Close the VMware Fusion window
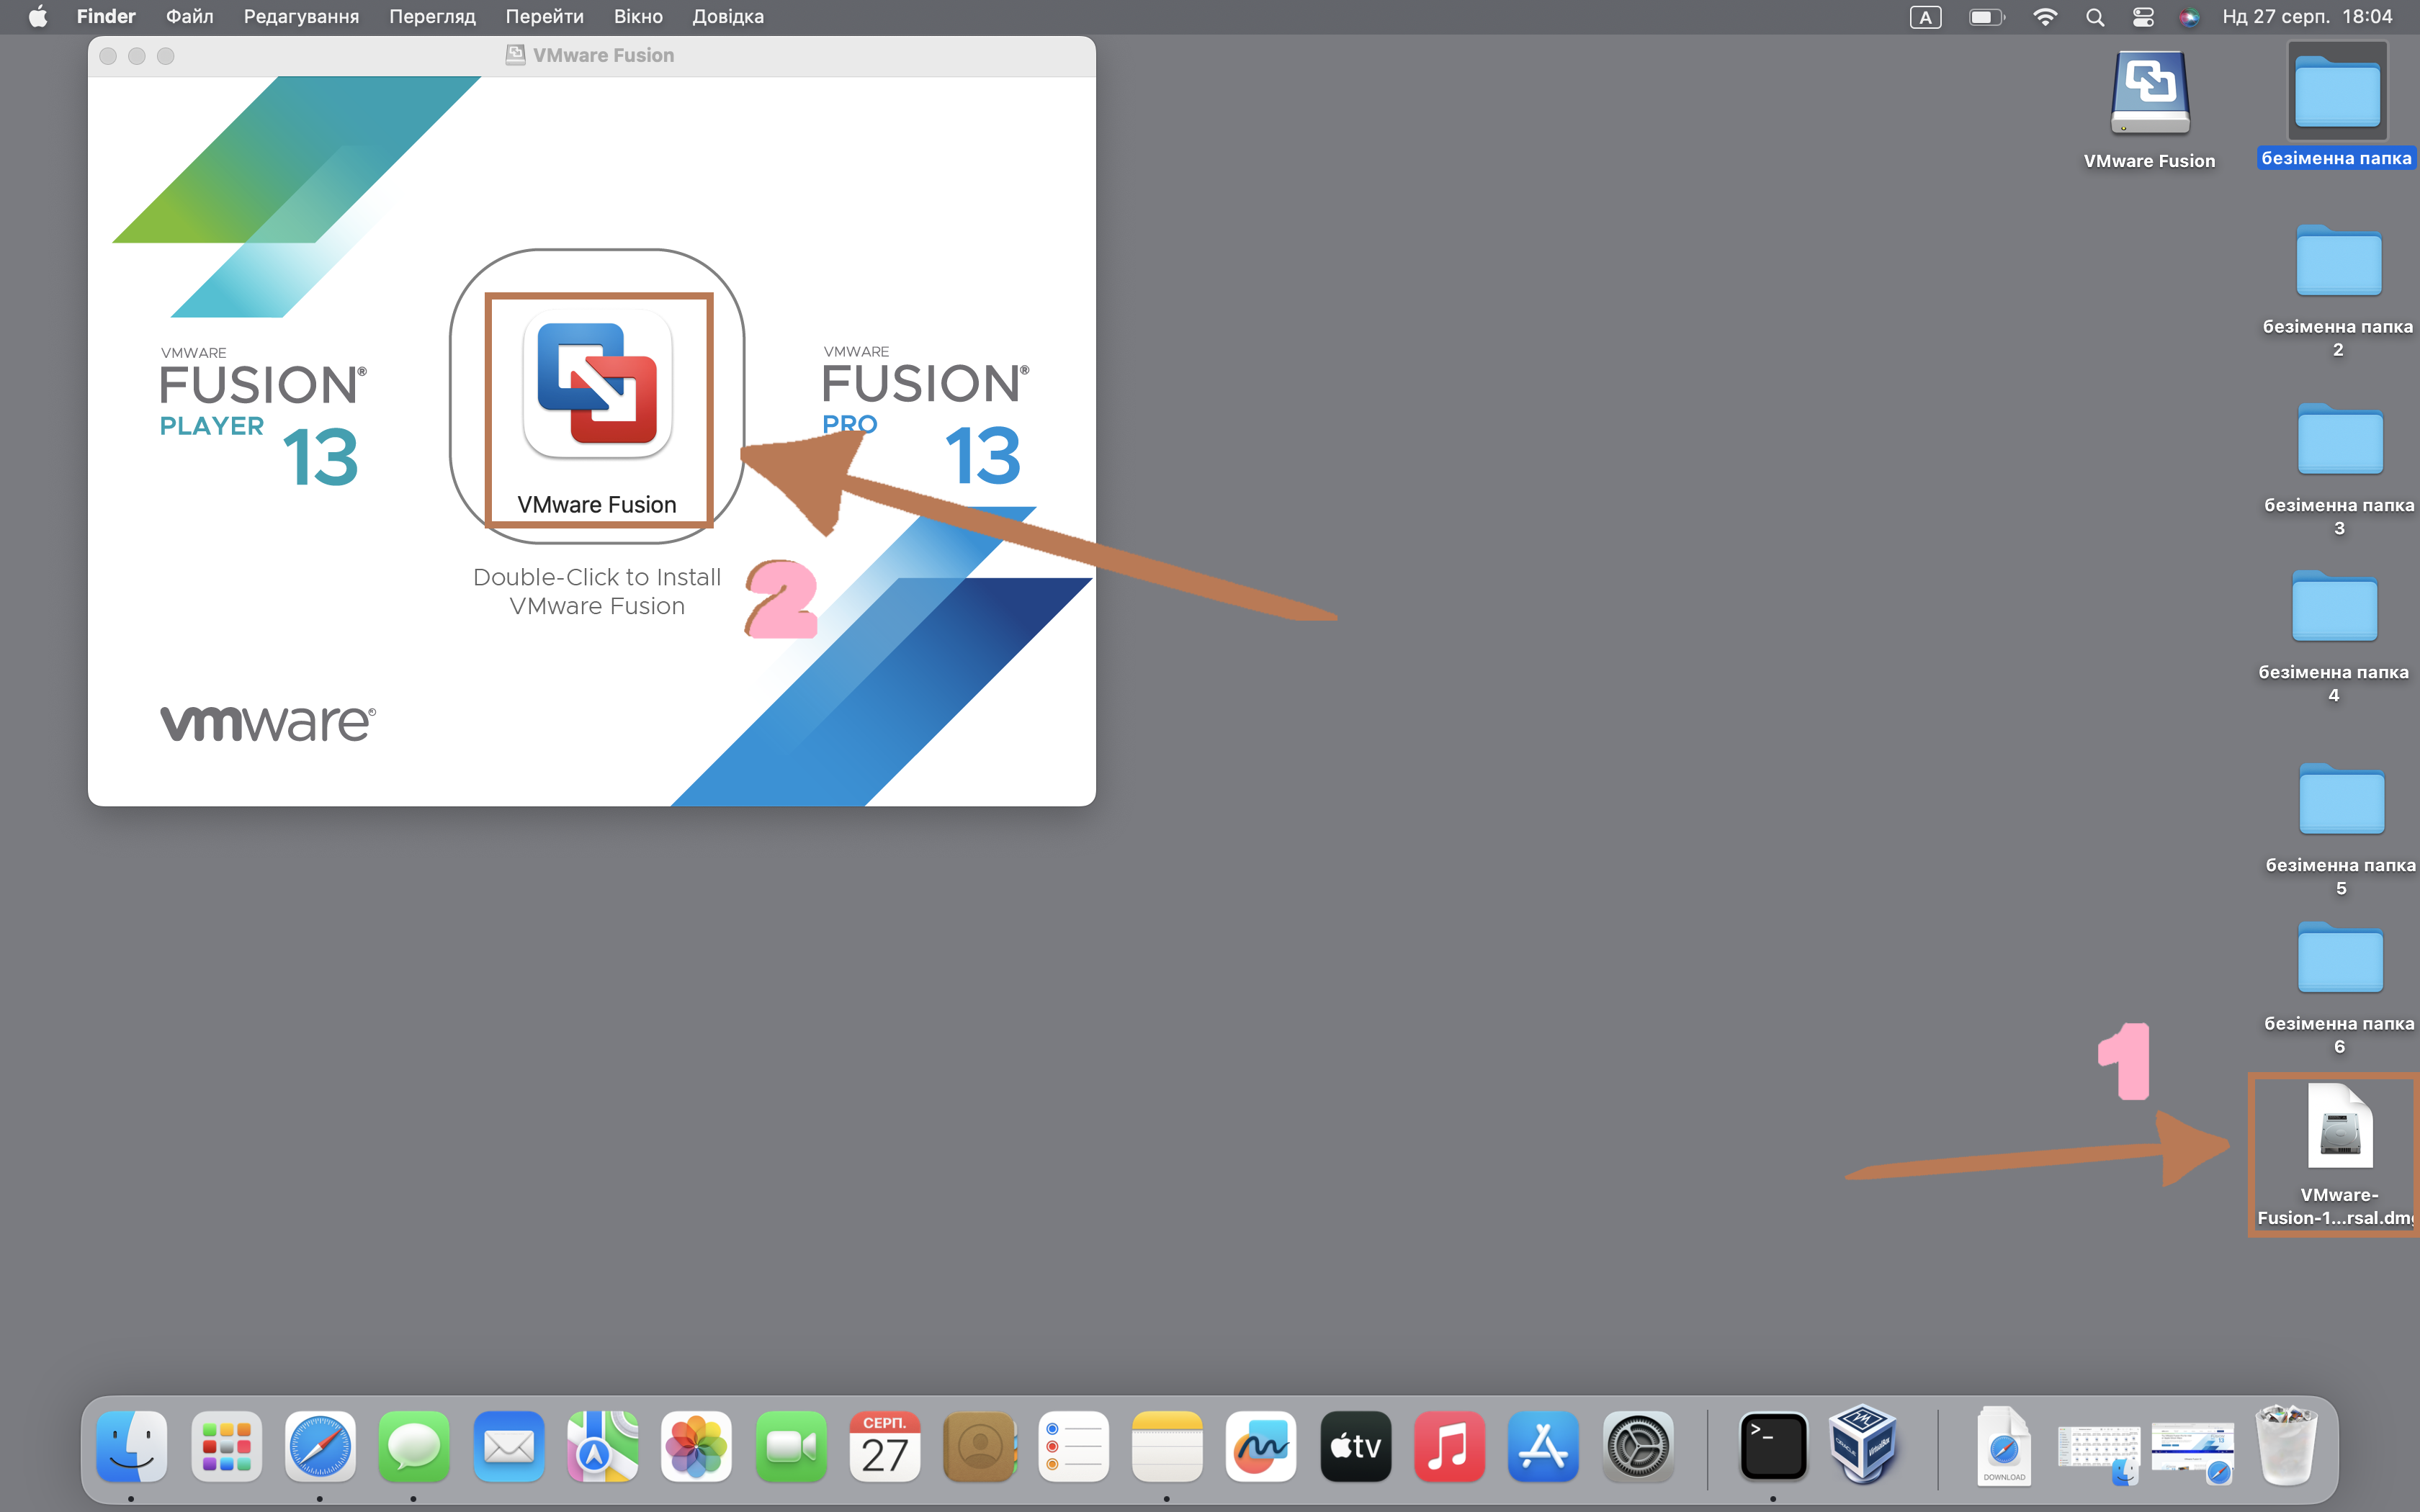Image resolution: width=2420 pixels, height=1512 pixels. pos(108,56)
